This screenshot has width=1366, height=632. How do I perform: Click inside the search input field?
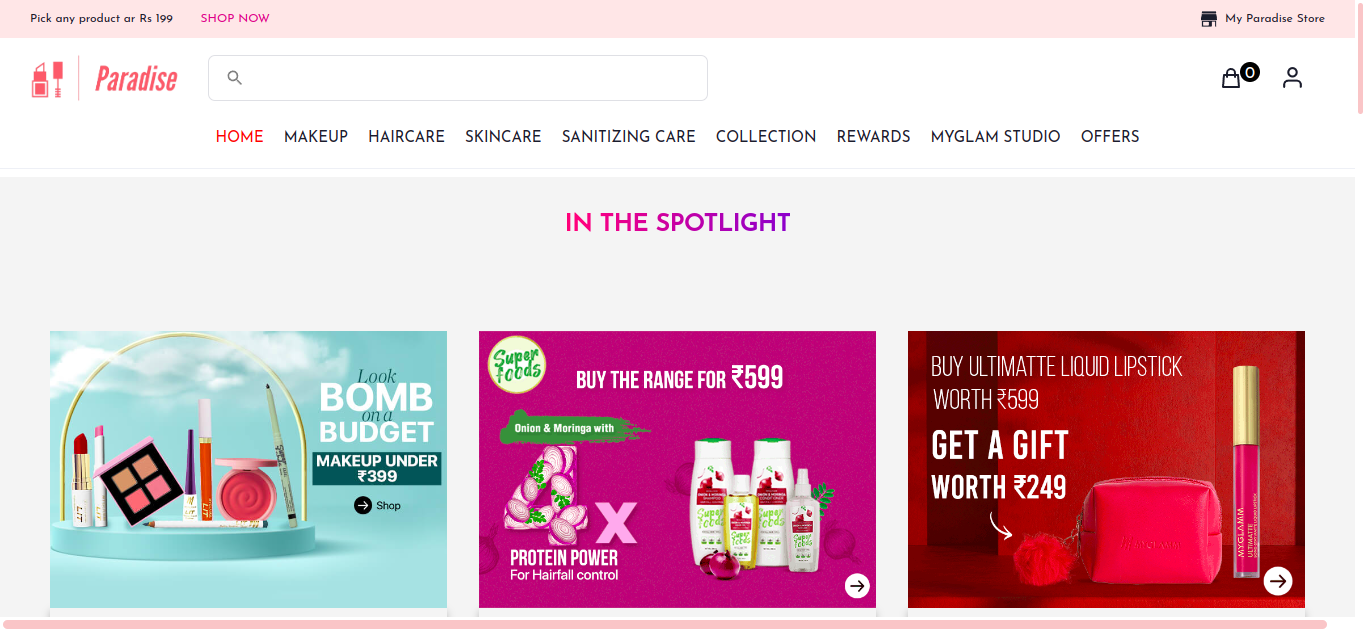(460, 77)
